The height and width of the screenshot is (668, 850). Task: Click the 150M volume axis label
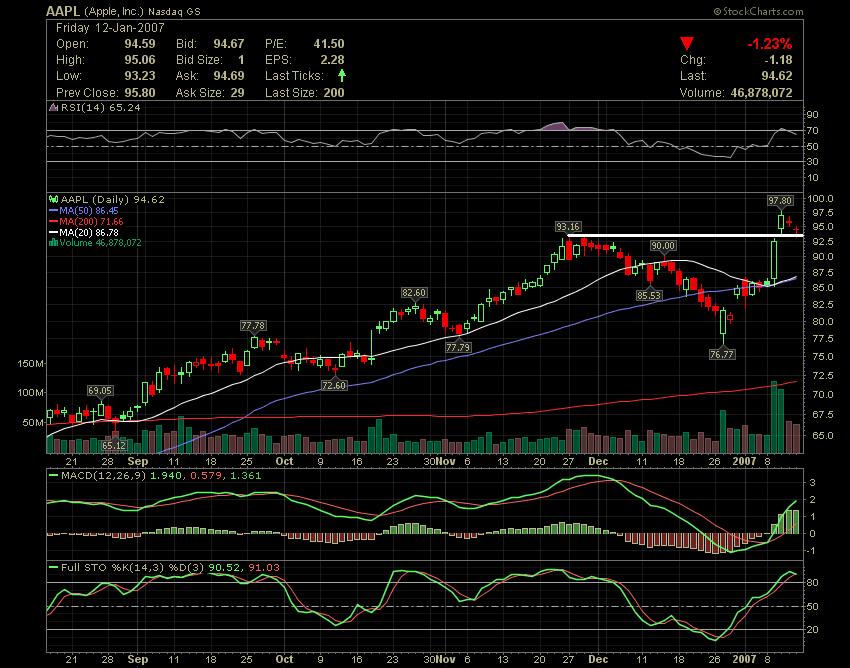30,364
